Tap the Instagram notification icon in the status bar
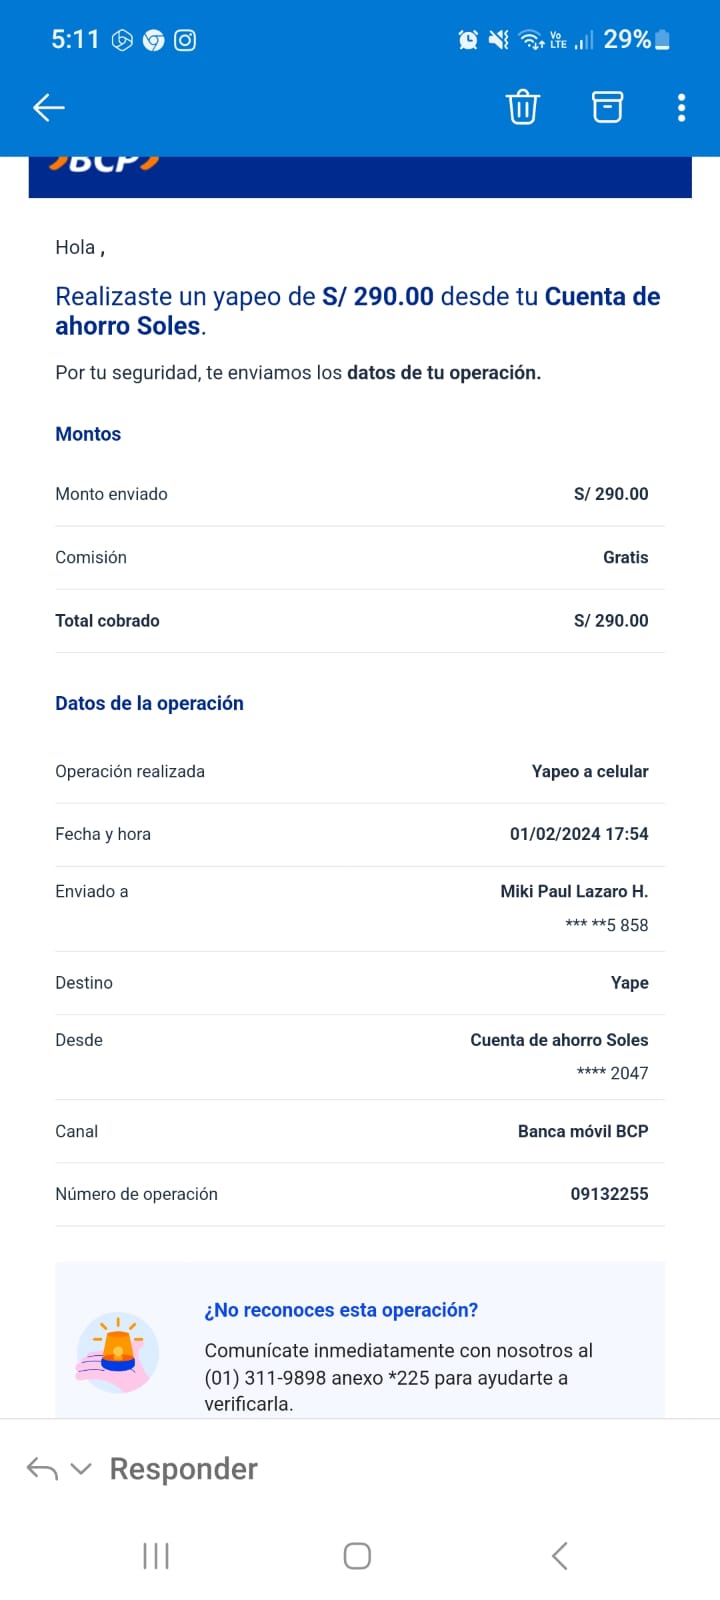This screenshot has width=720, height=1600. point(185,40)
